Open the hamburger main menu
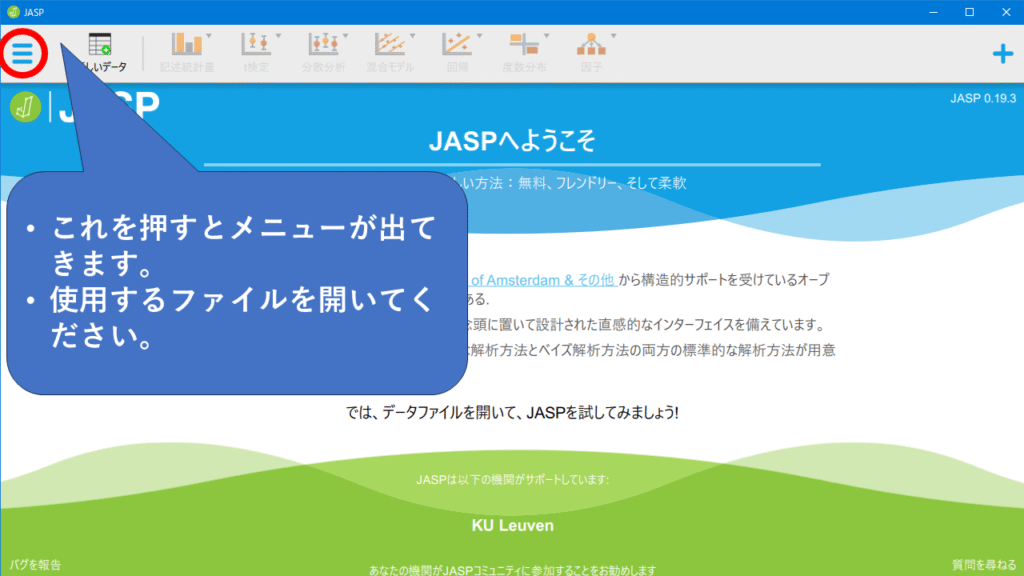 tap(22, 54)
